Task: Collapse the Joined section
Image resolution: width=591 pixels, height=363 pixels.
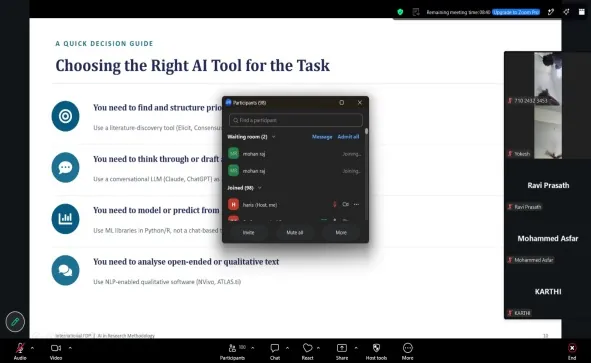Action: coord(260,188)
